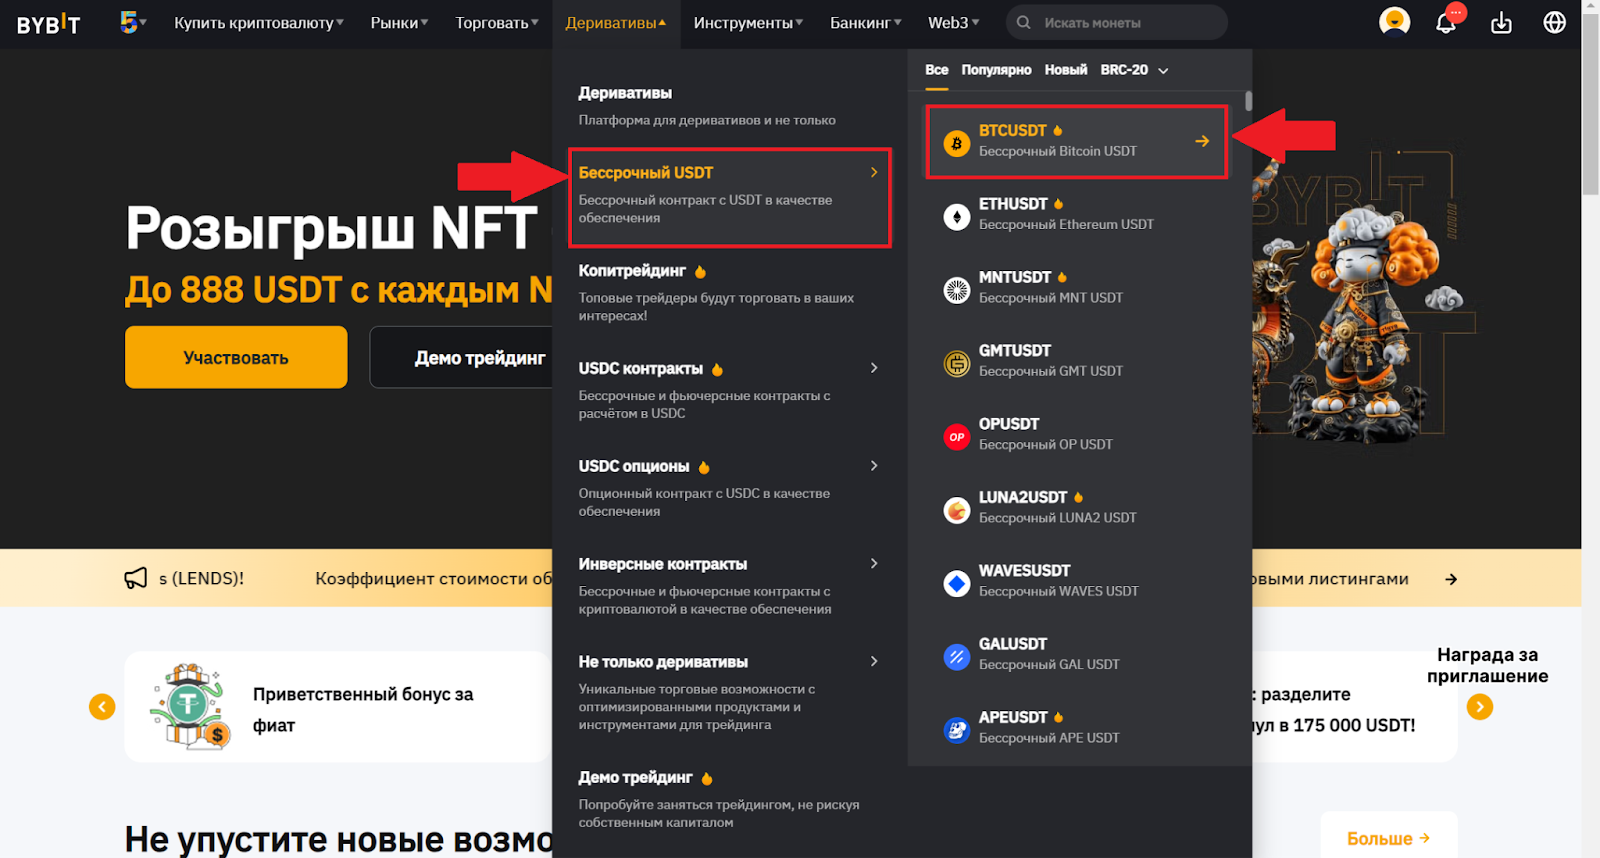Viewport: 1600px width, 858px height.
Task: Collapse the Деривативы menu
Action: tap(615, 22)
